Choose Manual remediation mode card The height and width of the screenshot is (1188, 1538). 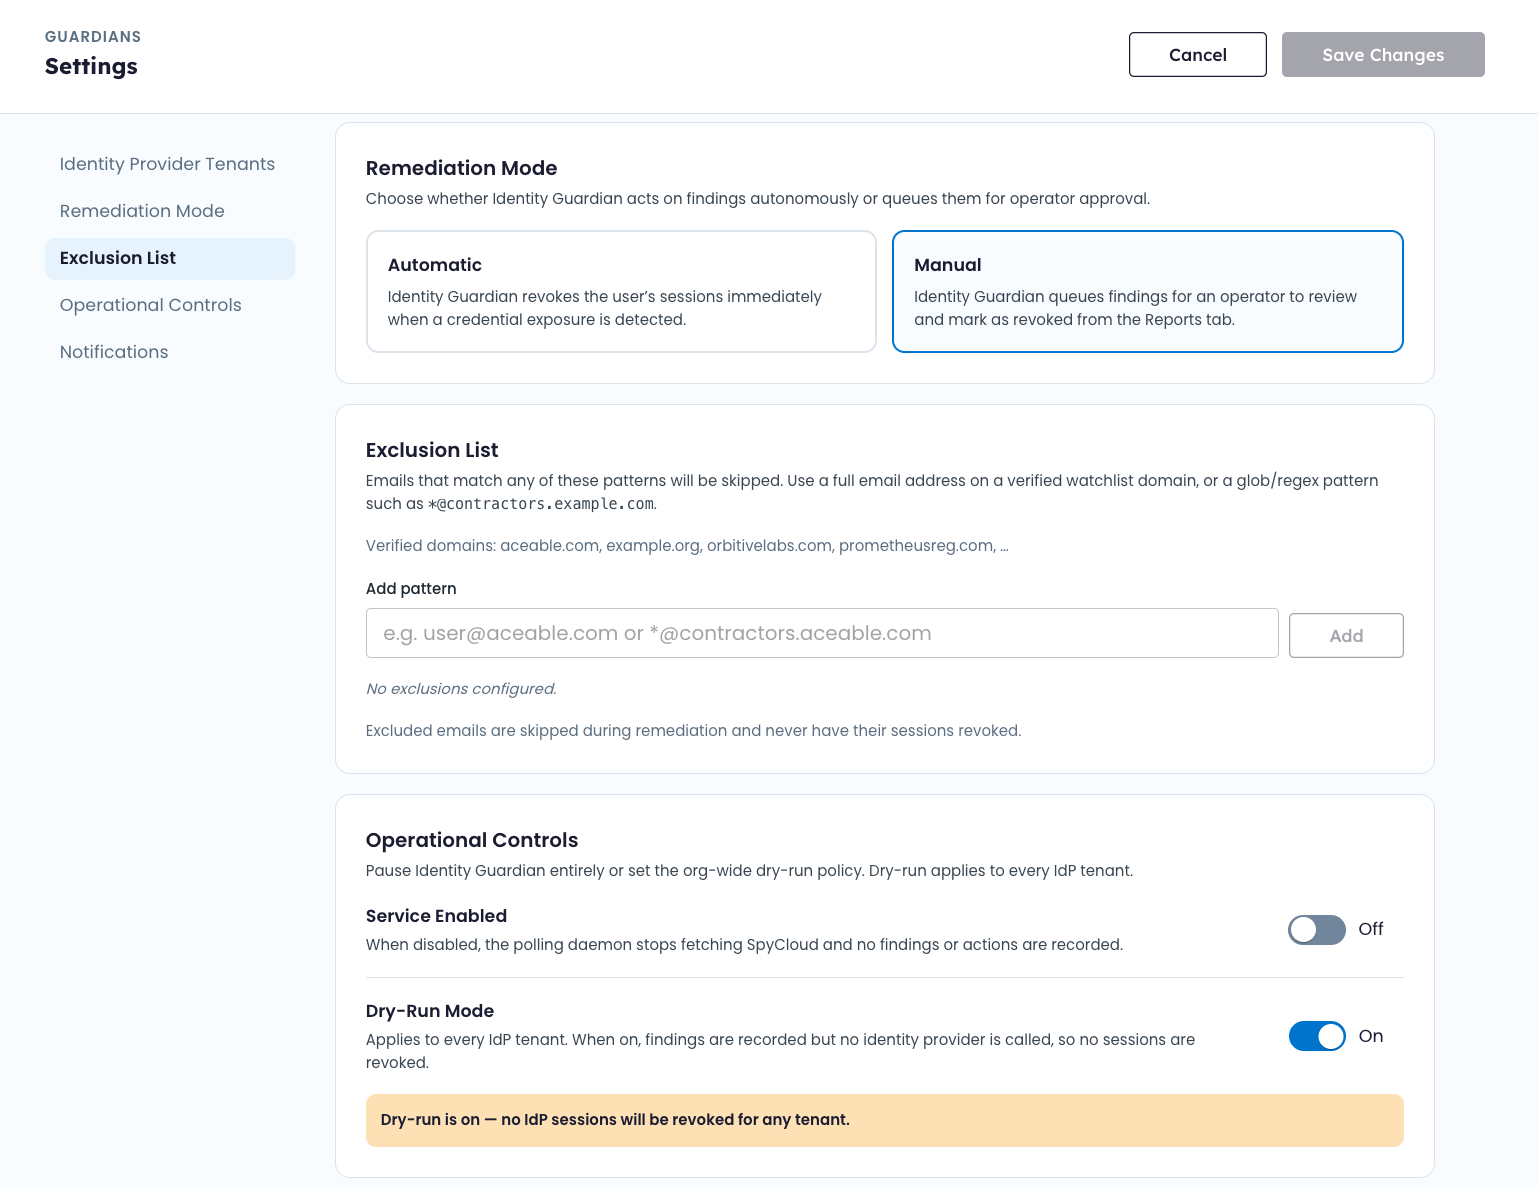(1148, 292)
